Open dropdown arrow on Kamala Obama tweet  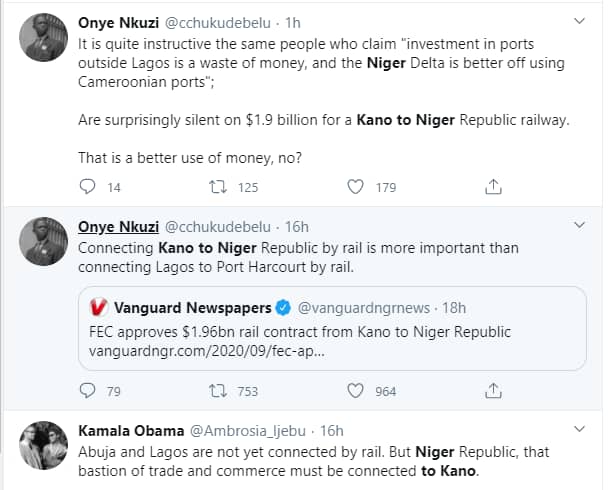(579, 430)
